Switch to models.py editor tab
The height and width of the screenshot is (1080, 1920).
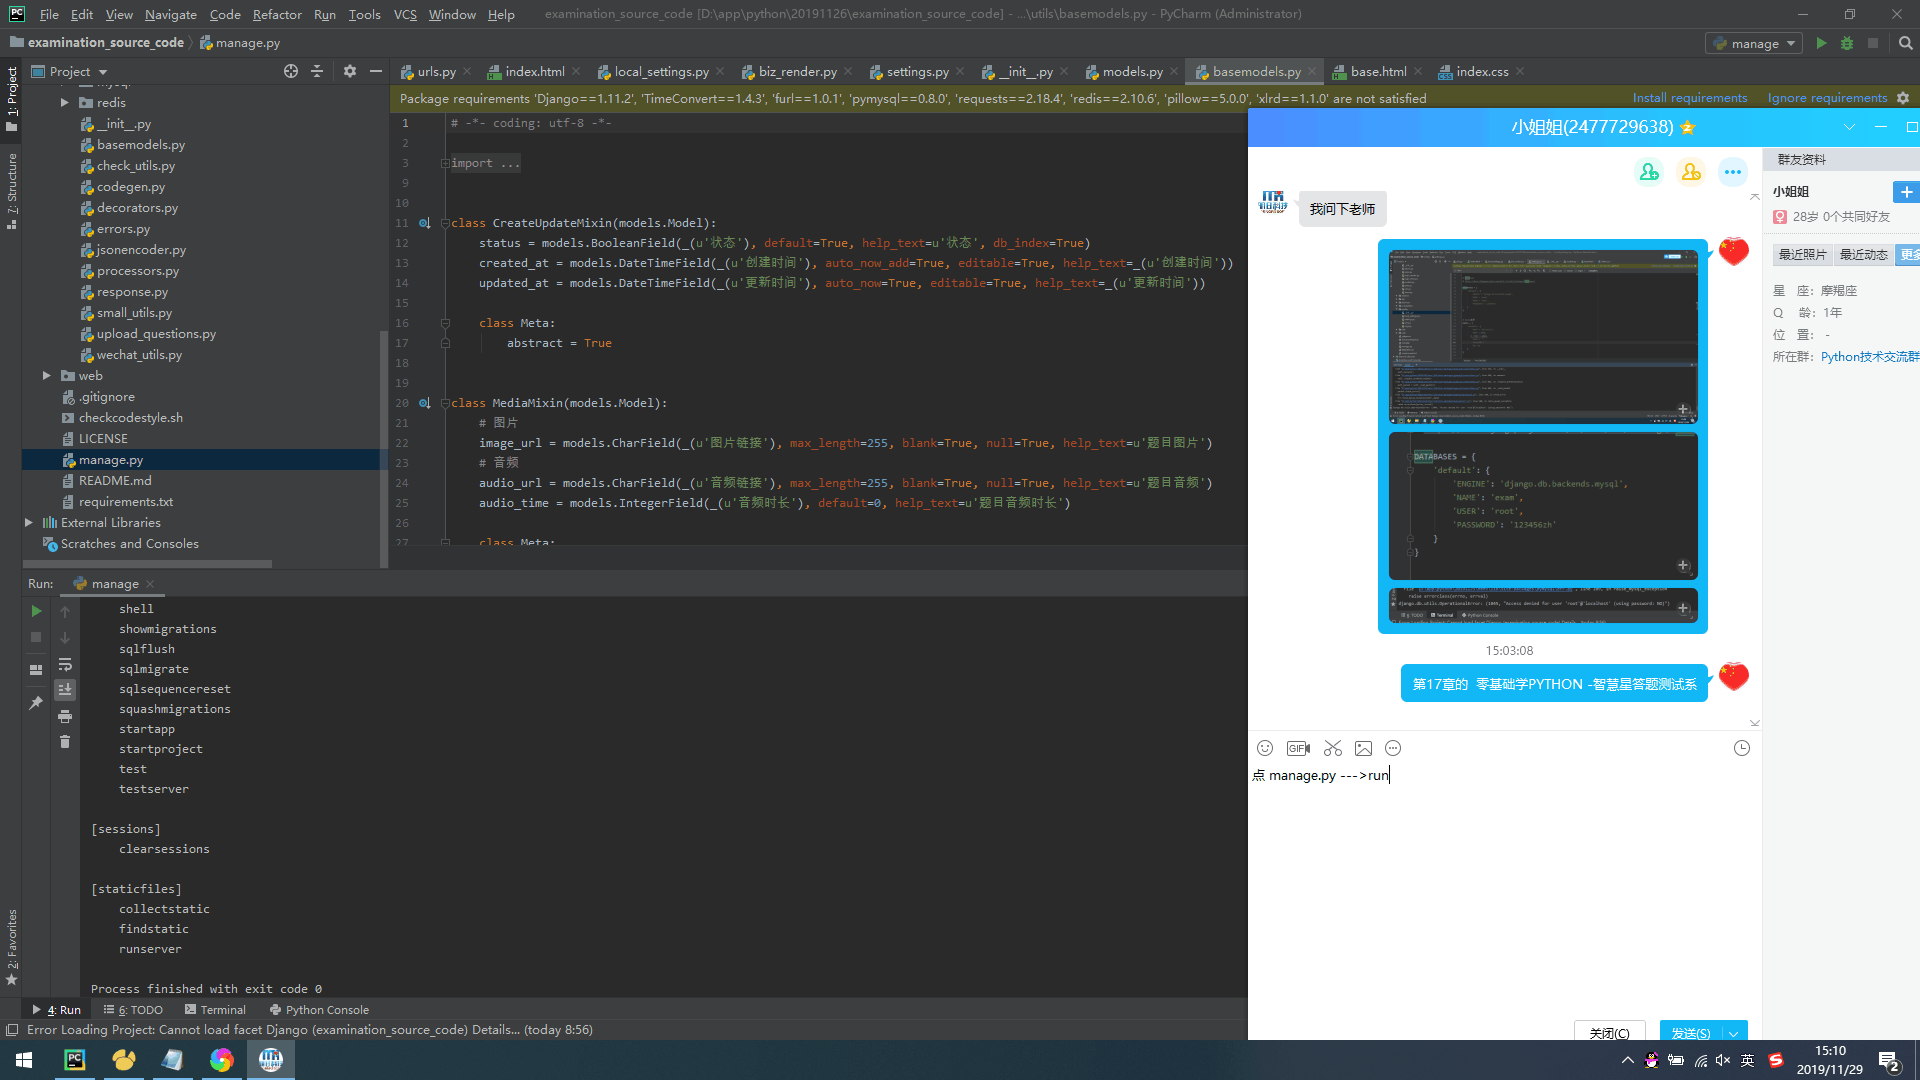pos(1132,72)
